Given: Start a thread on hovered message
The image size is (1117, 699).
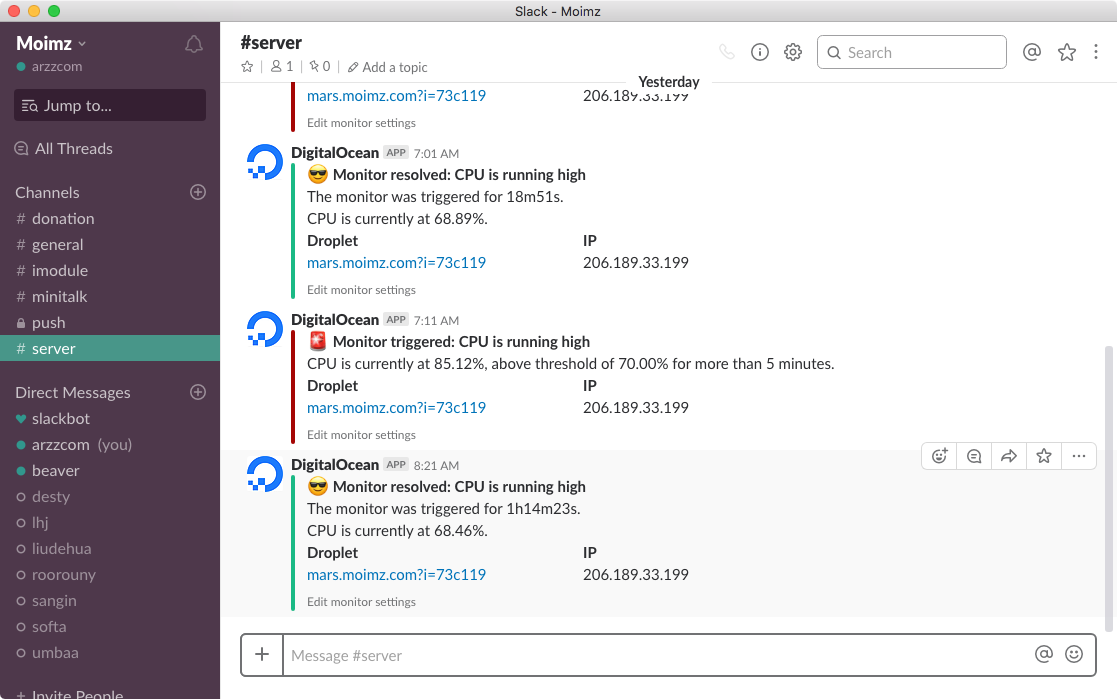Looking at the screenshot, I should tap(974, 456).
